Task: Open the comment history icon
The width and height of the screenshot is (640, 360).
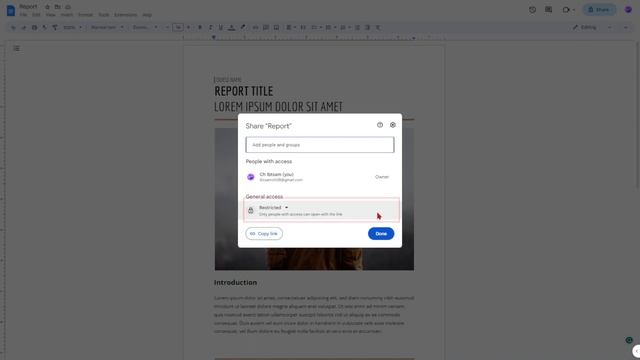Action: point(548,9)
